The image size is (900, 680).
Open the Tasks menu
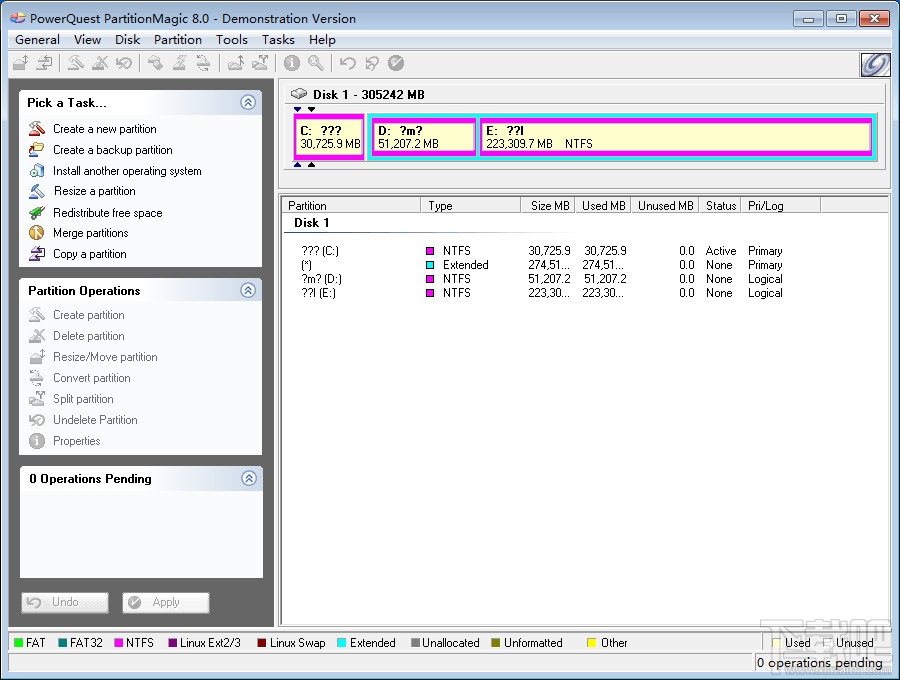pyautogui.click(x=278, y=40)
